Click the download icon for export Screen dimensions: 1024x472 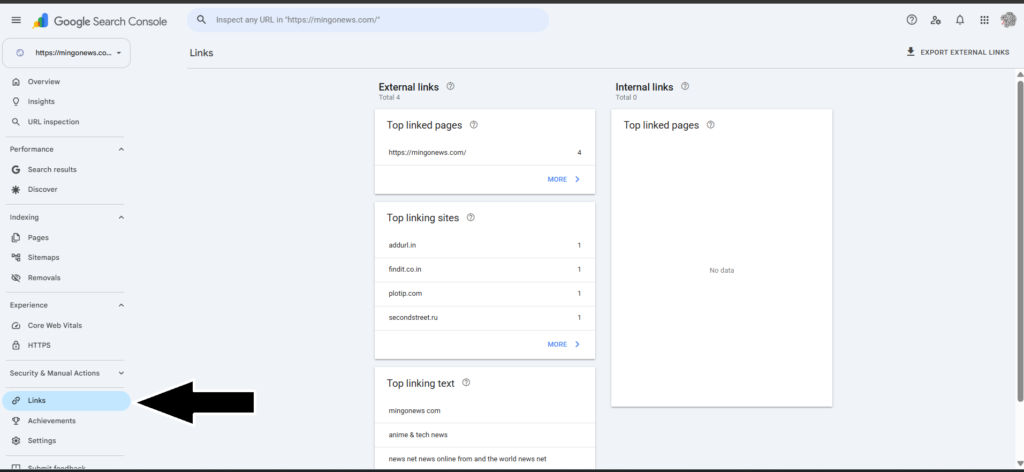coord(910,52)
